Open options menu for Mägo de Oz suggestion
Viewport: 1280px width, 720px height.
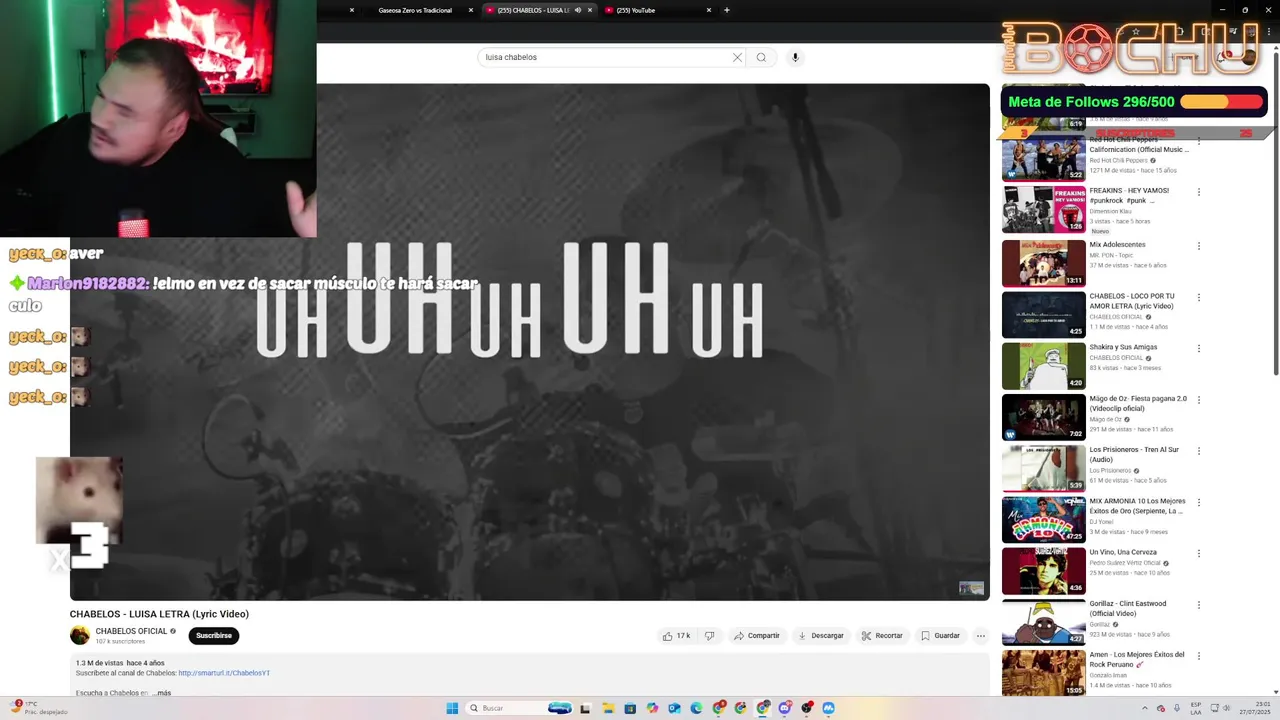coord(1199,400)
